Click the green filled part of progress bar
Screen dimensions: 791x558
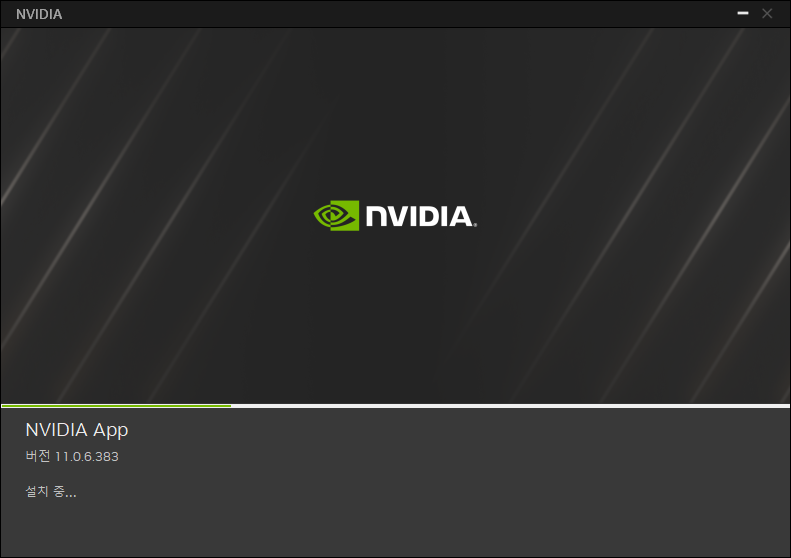[116, 406]
